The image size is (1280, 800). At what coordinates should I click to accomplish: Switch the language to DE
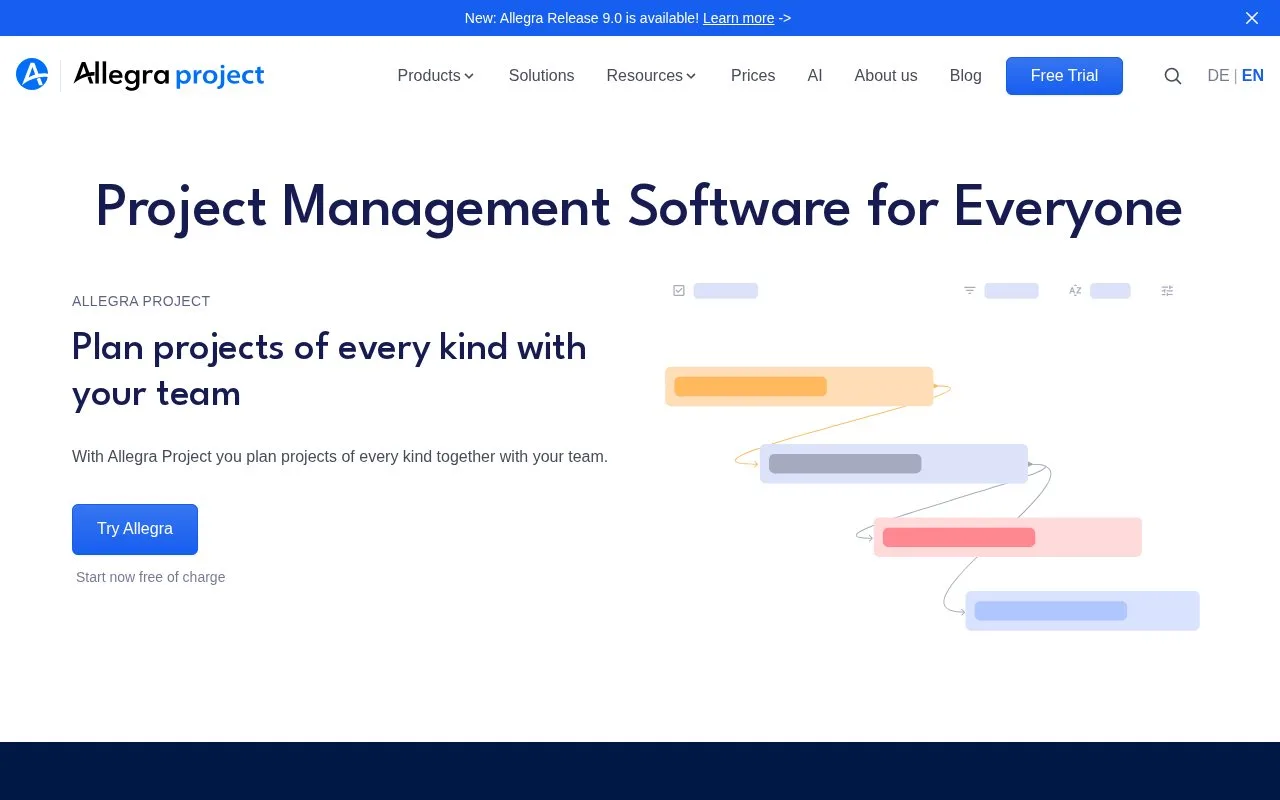(1218, 76)
